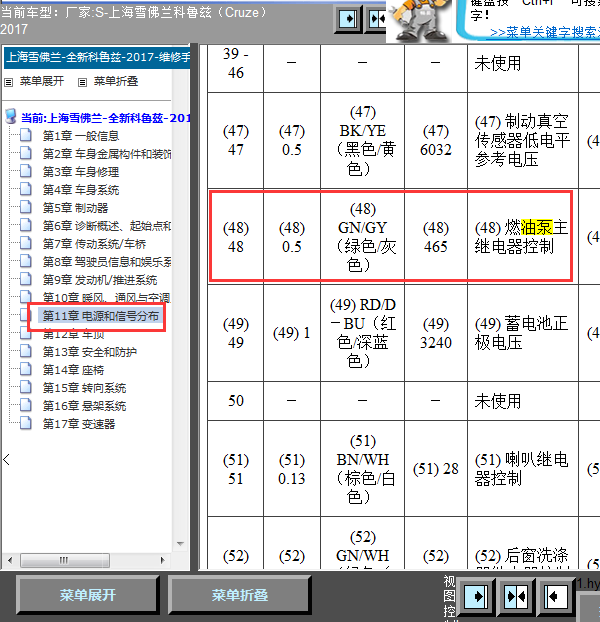
Task: Open 第8章 驾驶员信息和娱乐系统
Action: 107,262
